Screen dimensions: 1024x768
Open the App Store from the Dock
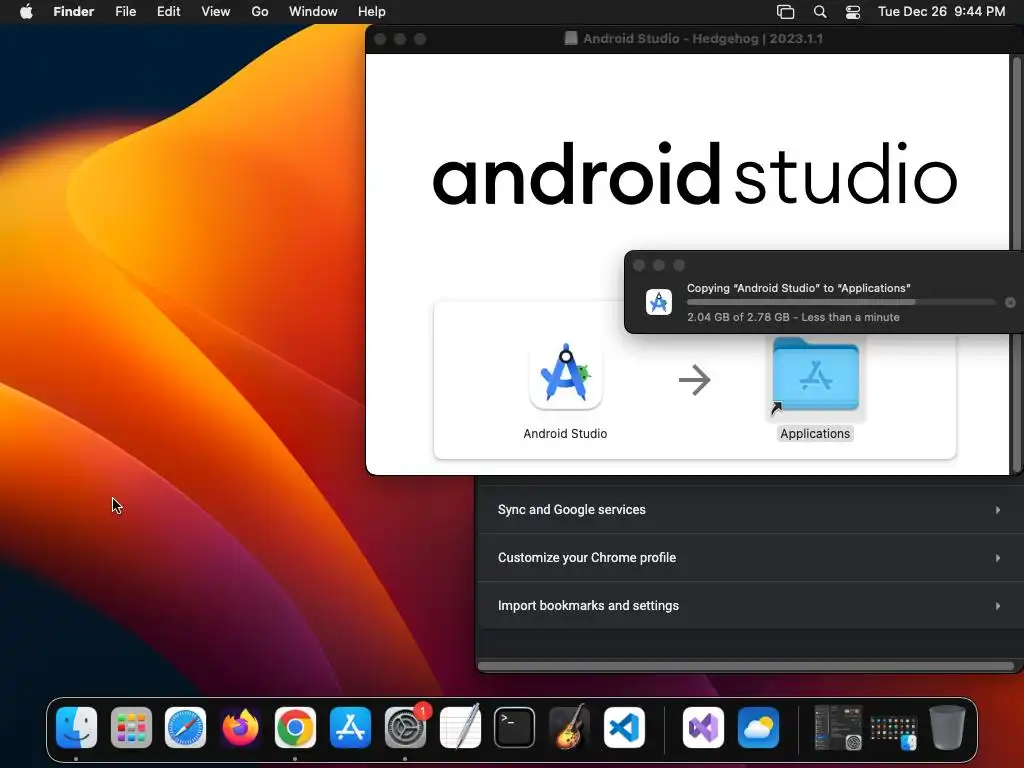pos(350,728)
